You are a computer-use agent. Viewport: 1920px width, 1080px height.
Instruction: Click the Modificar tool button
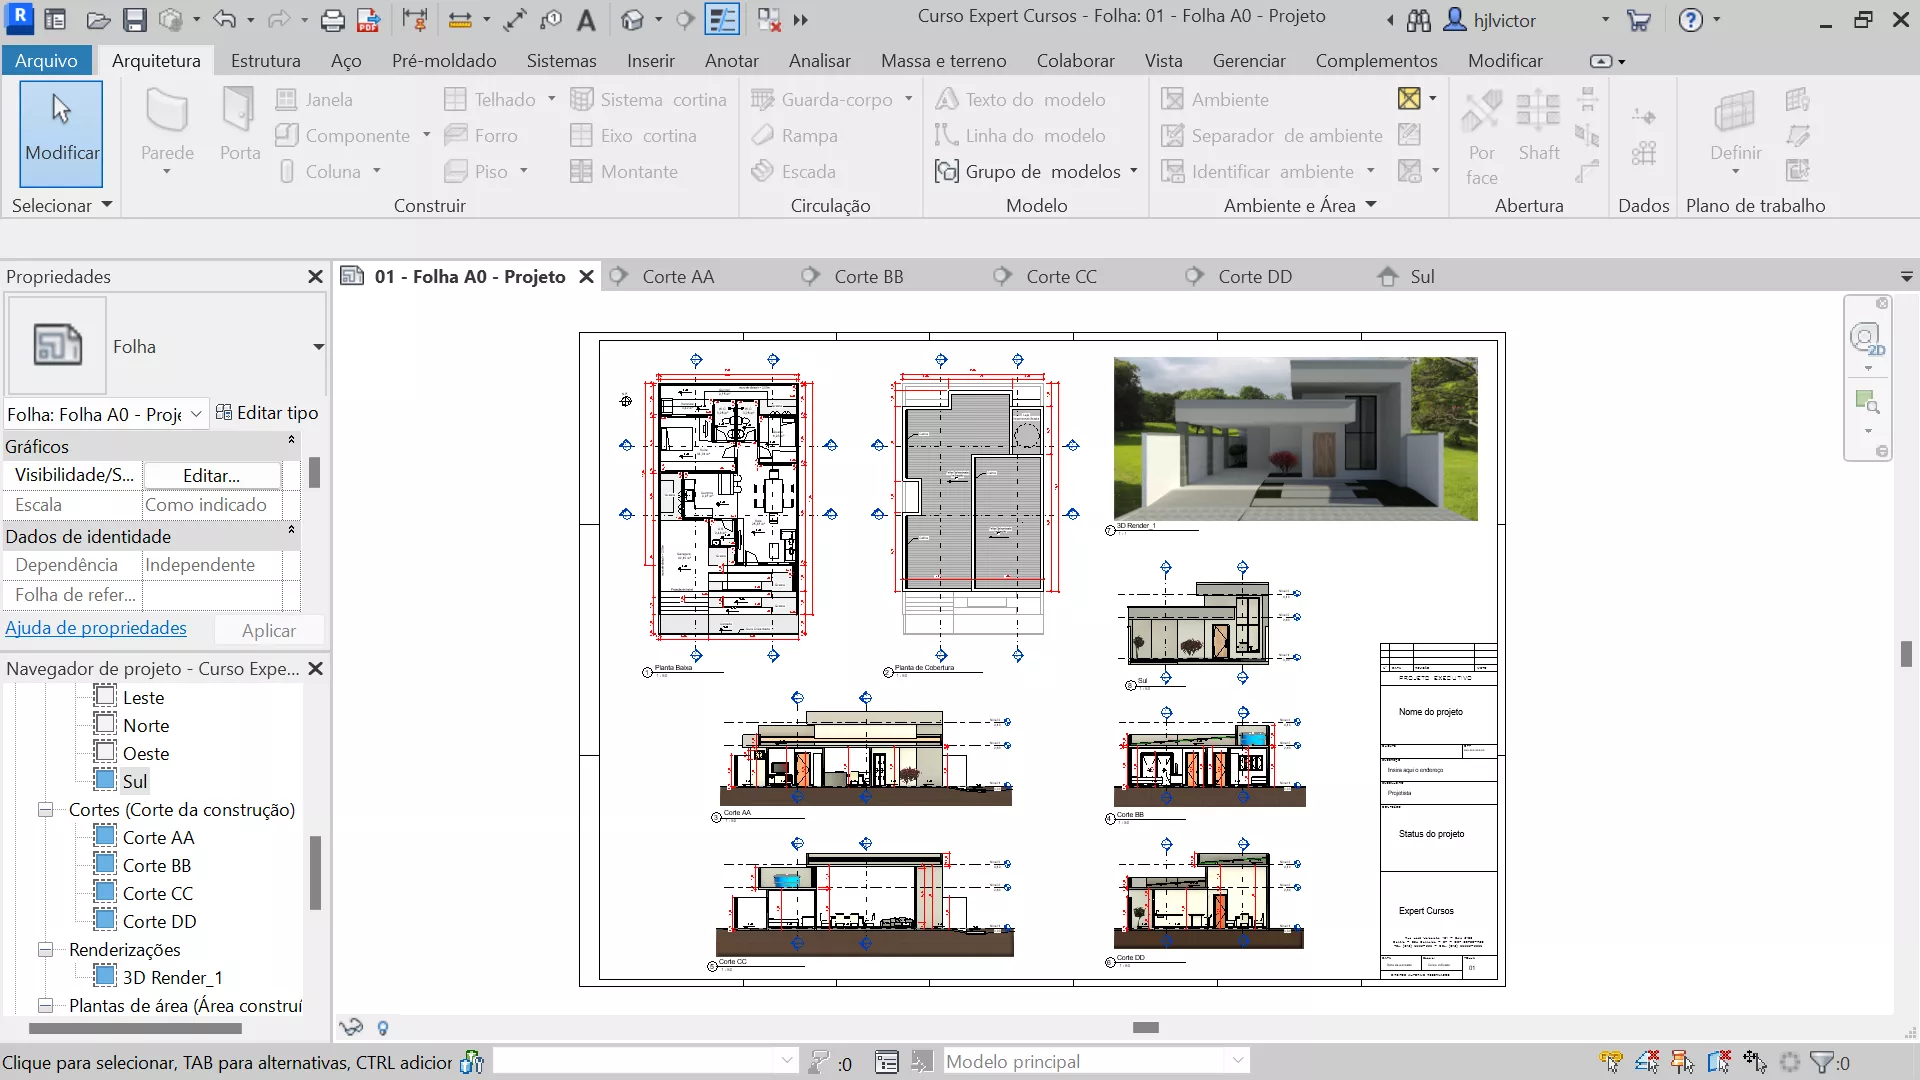pyautogui.click(x=61, y=133)
